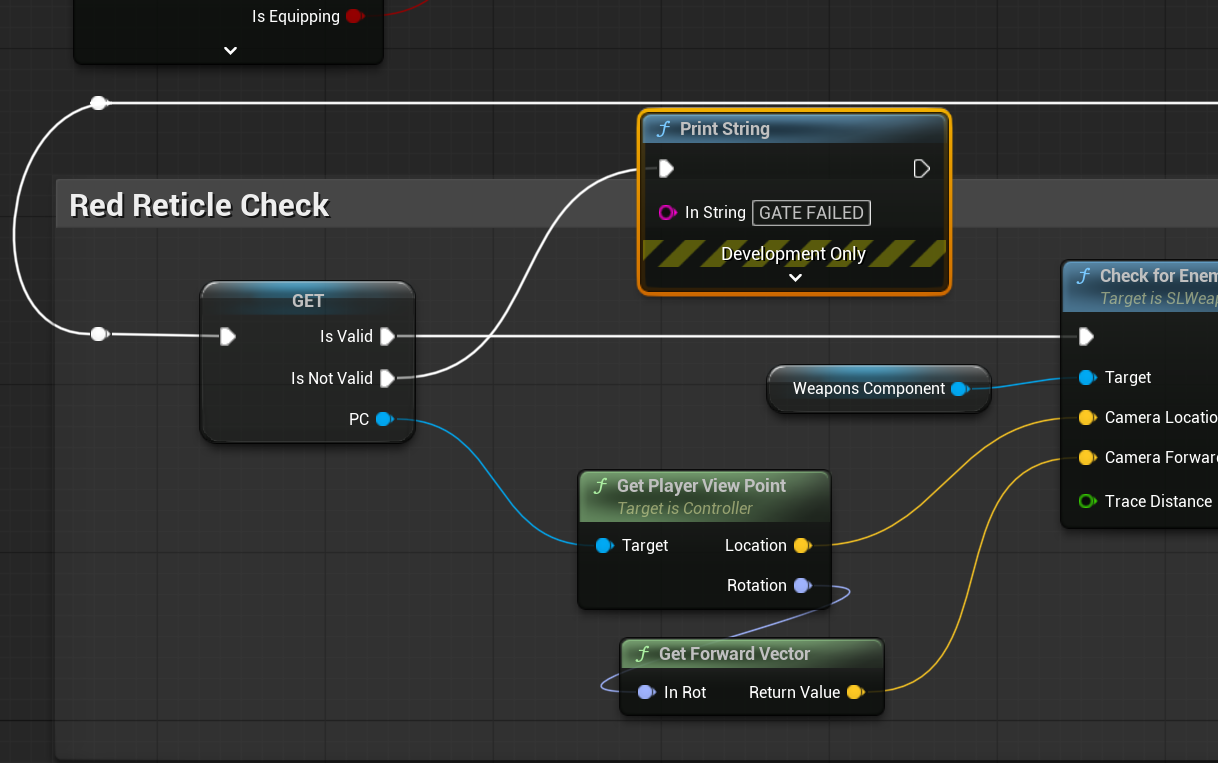Click the Target is Controller subtitle

[x=685, y=509]
